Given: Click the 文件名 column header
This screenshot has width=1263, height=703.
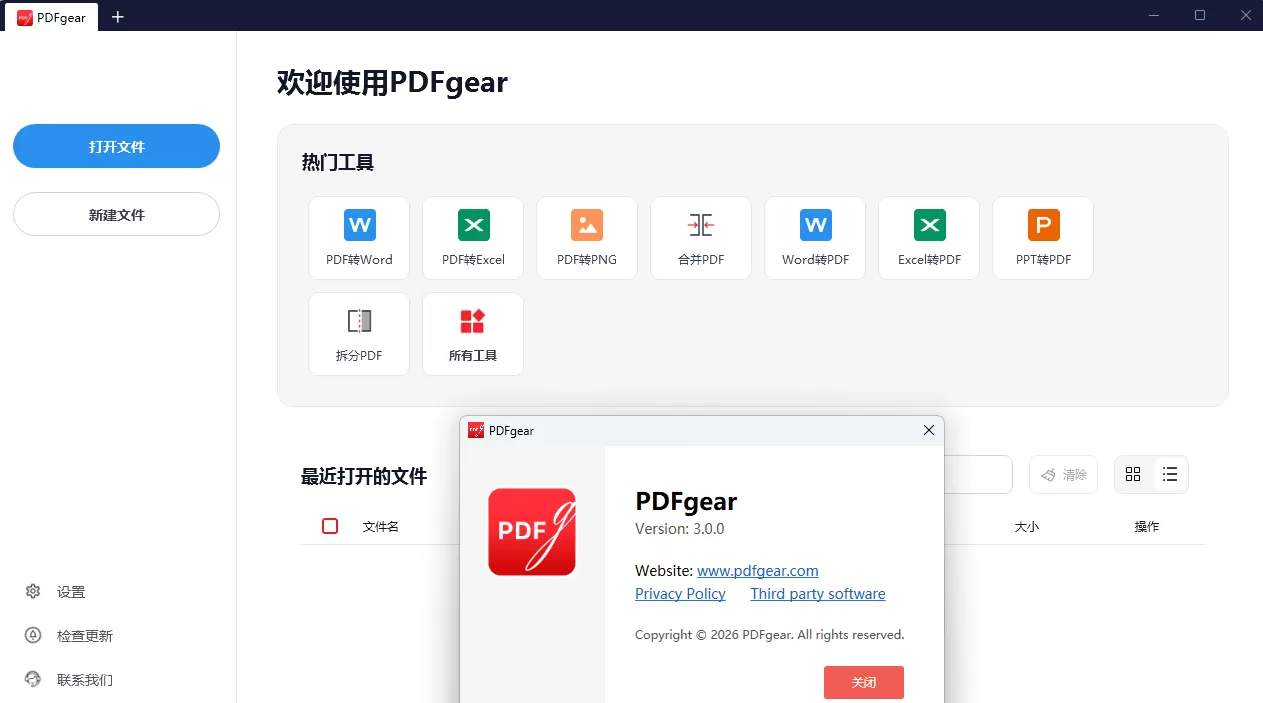Looking at the screenshot, I should pyautogui.click(x=381, y=526).
